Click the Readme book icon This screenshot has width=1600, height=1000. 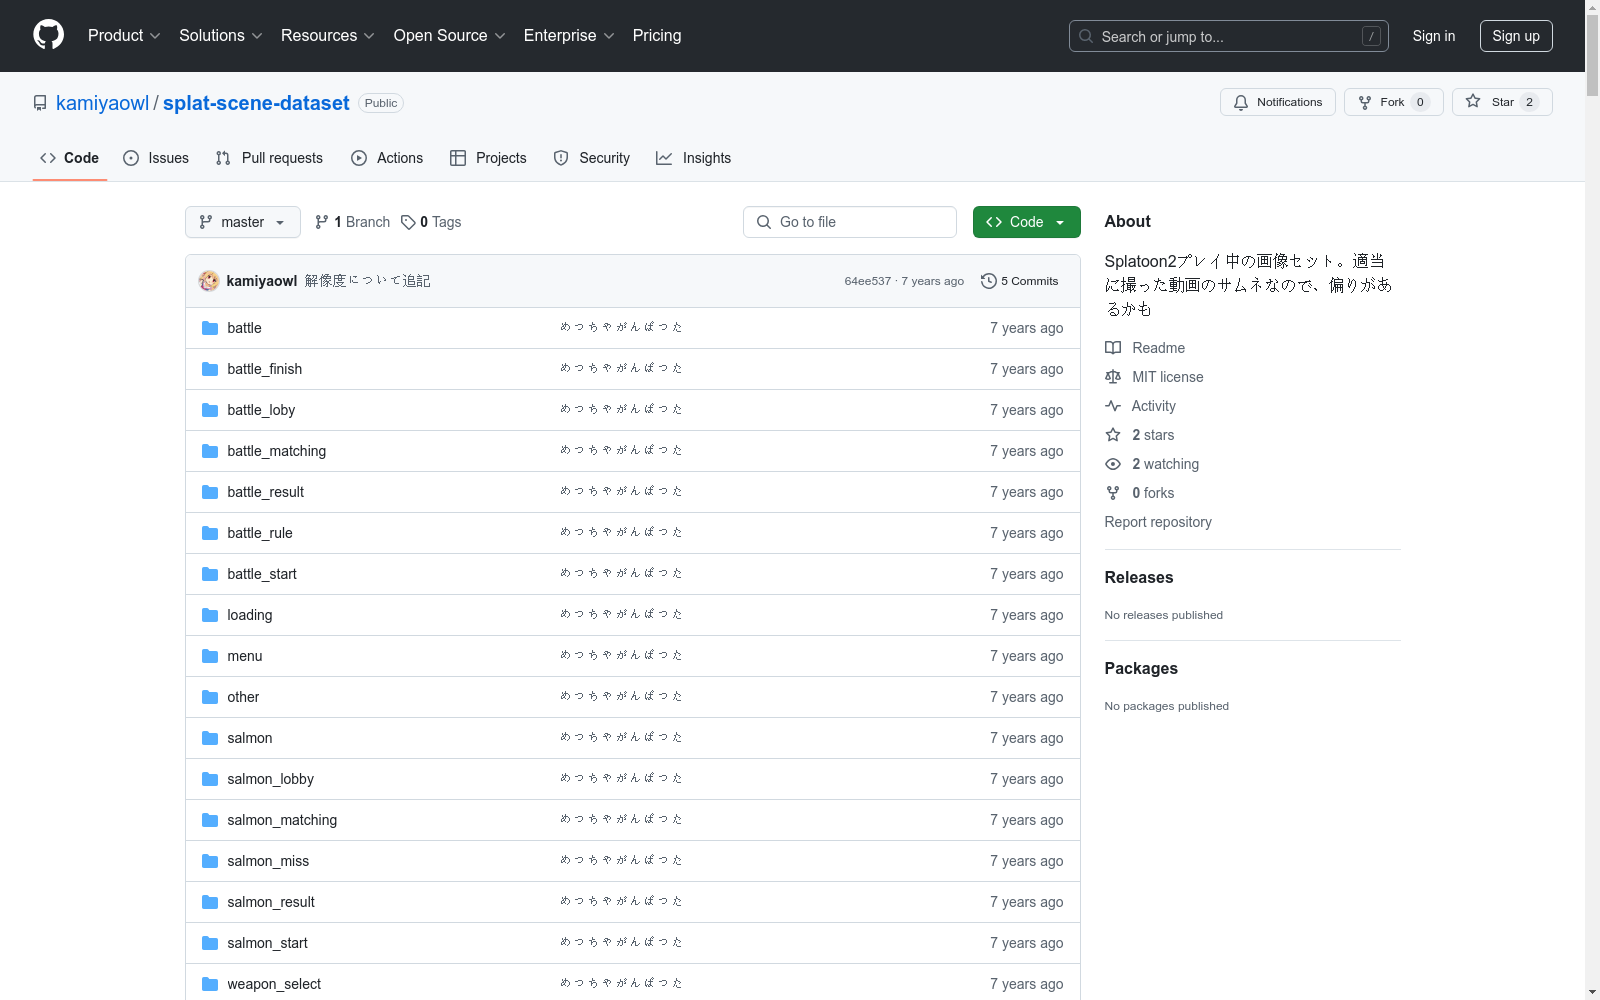tap(1113, 348)
